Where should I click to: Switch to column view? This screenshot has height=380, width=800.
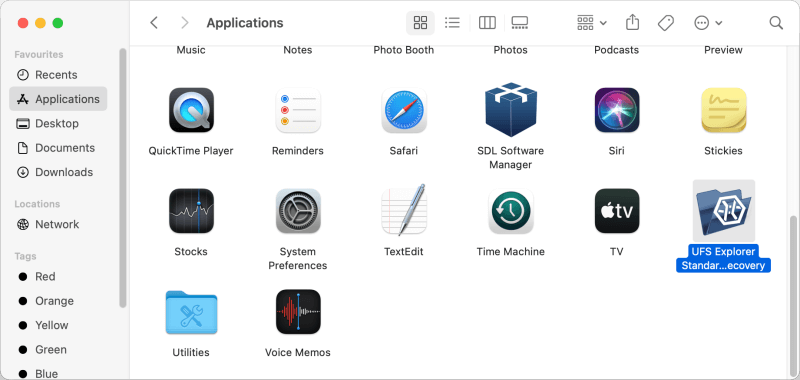click(487, 23)
